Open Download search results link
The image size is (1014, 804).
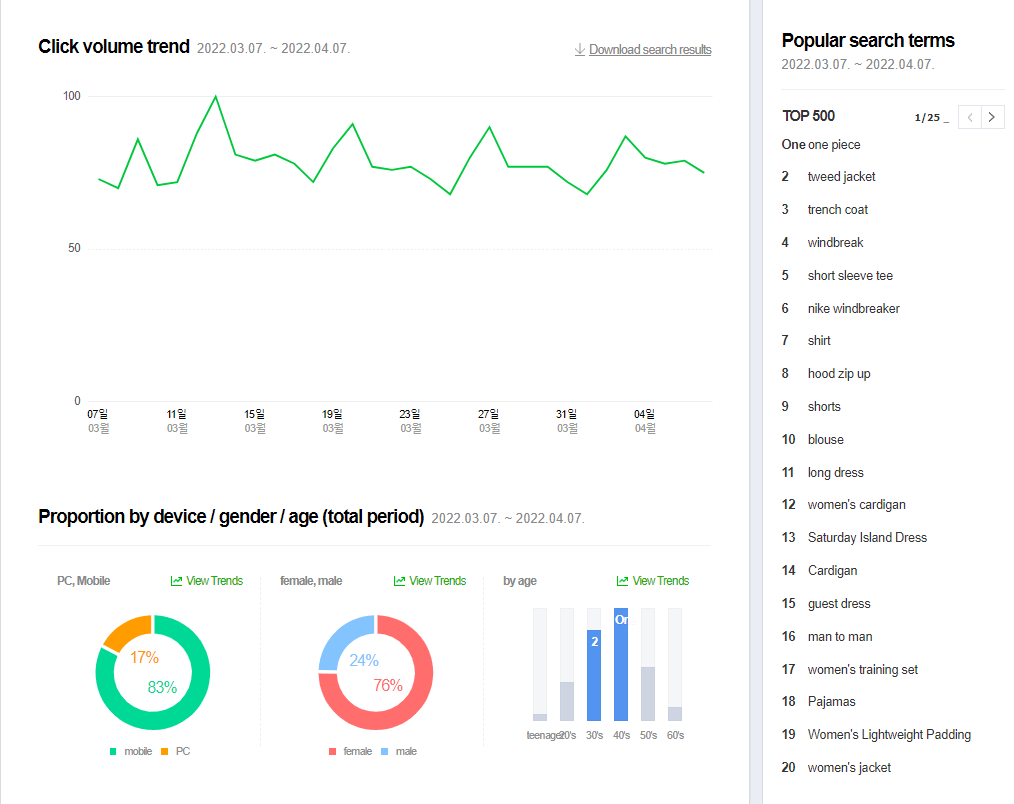[650, 49]
